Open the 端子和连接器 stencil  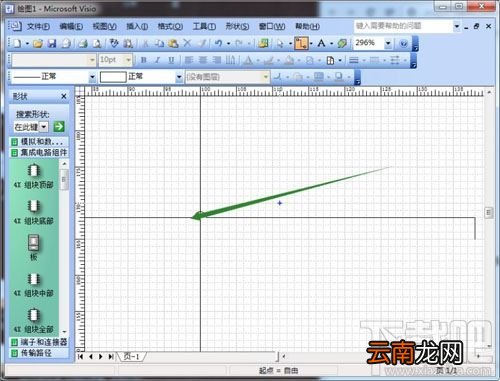(x=39, y=342)
